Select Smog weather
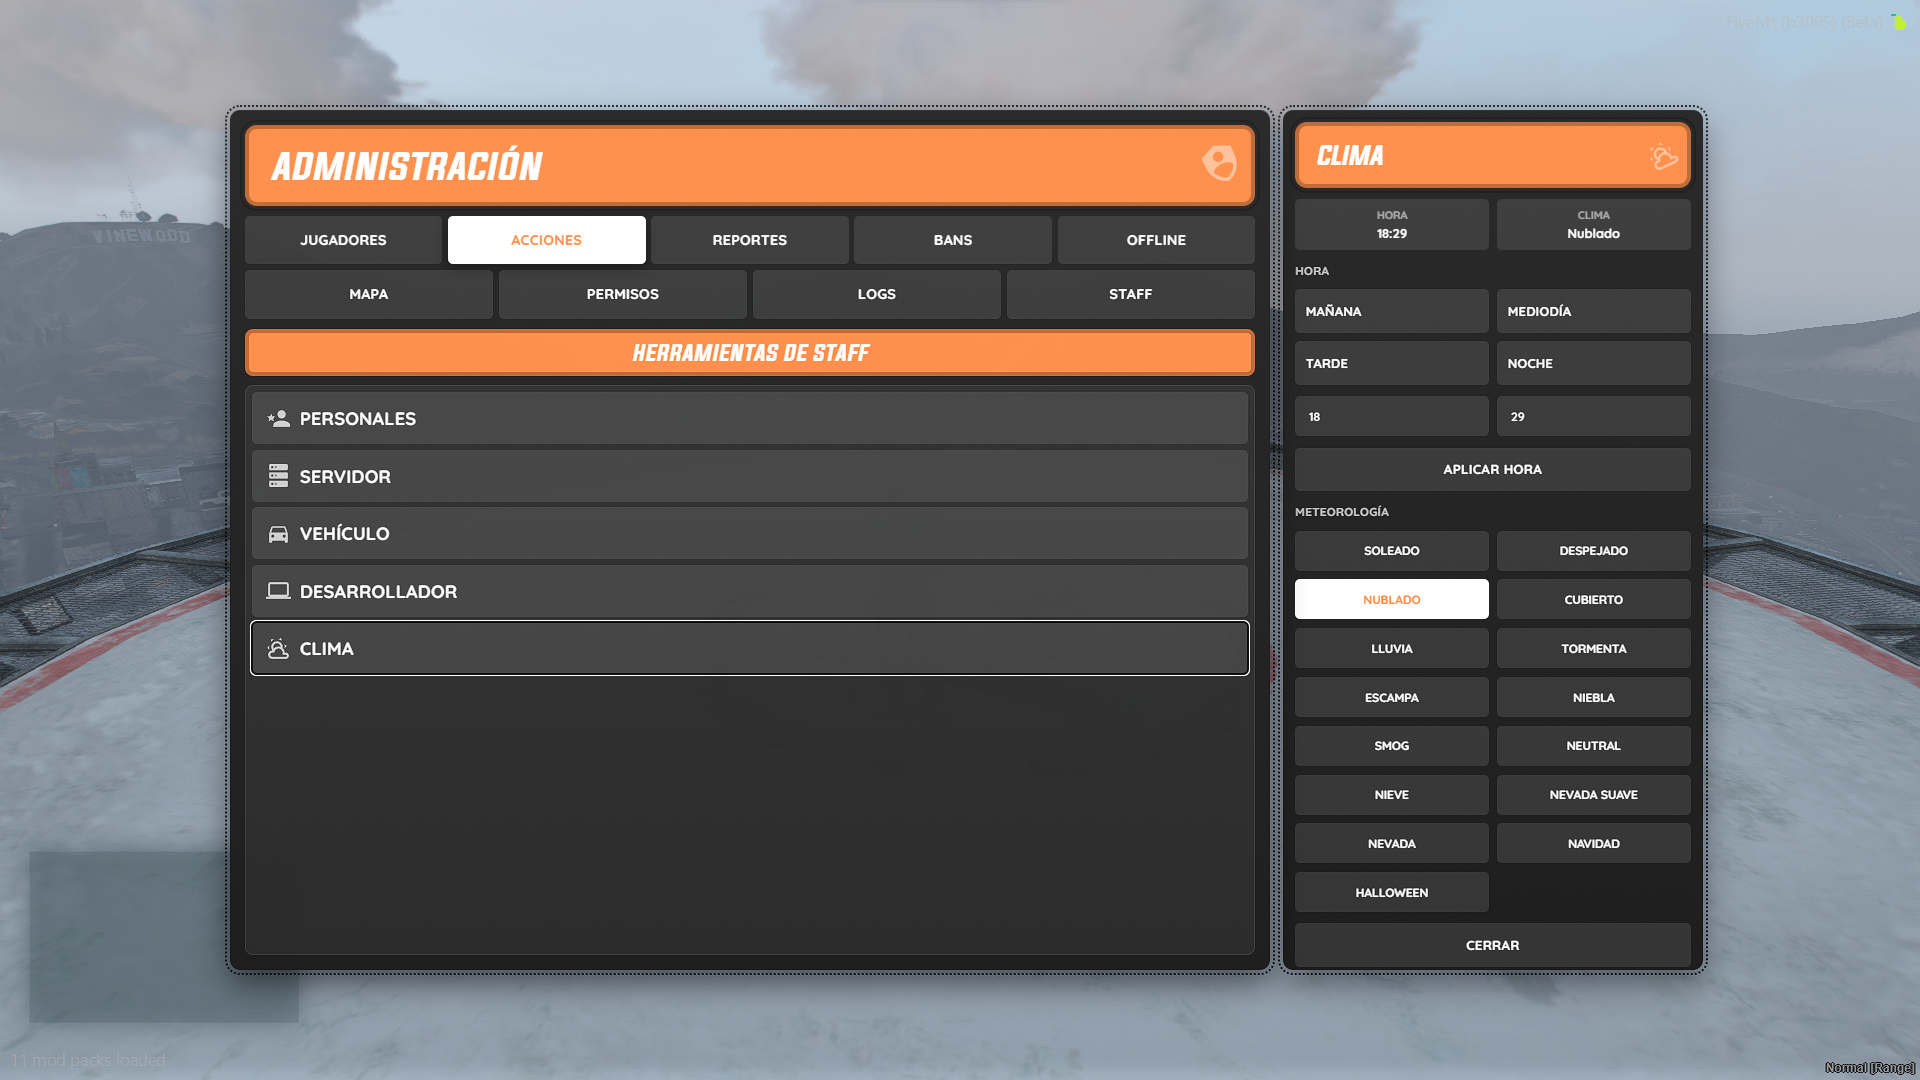 [1391, 746]
